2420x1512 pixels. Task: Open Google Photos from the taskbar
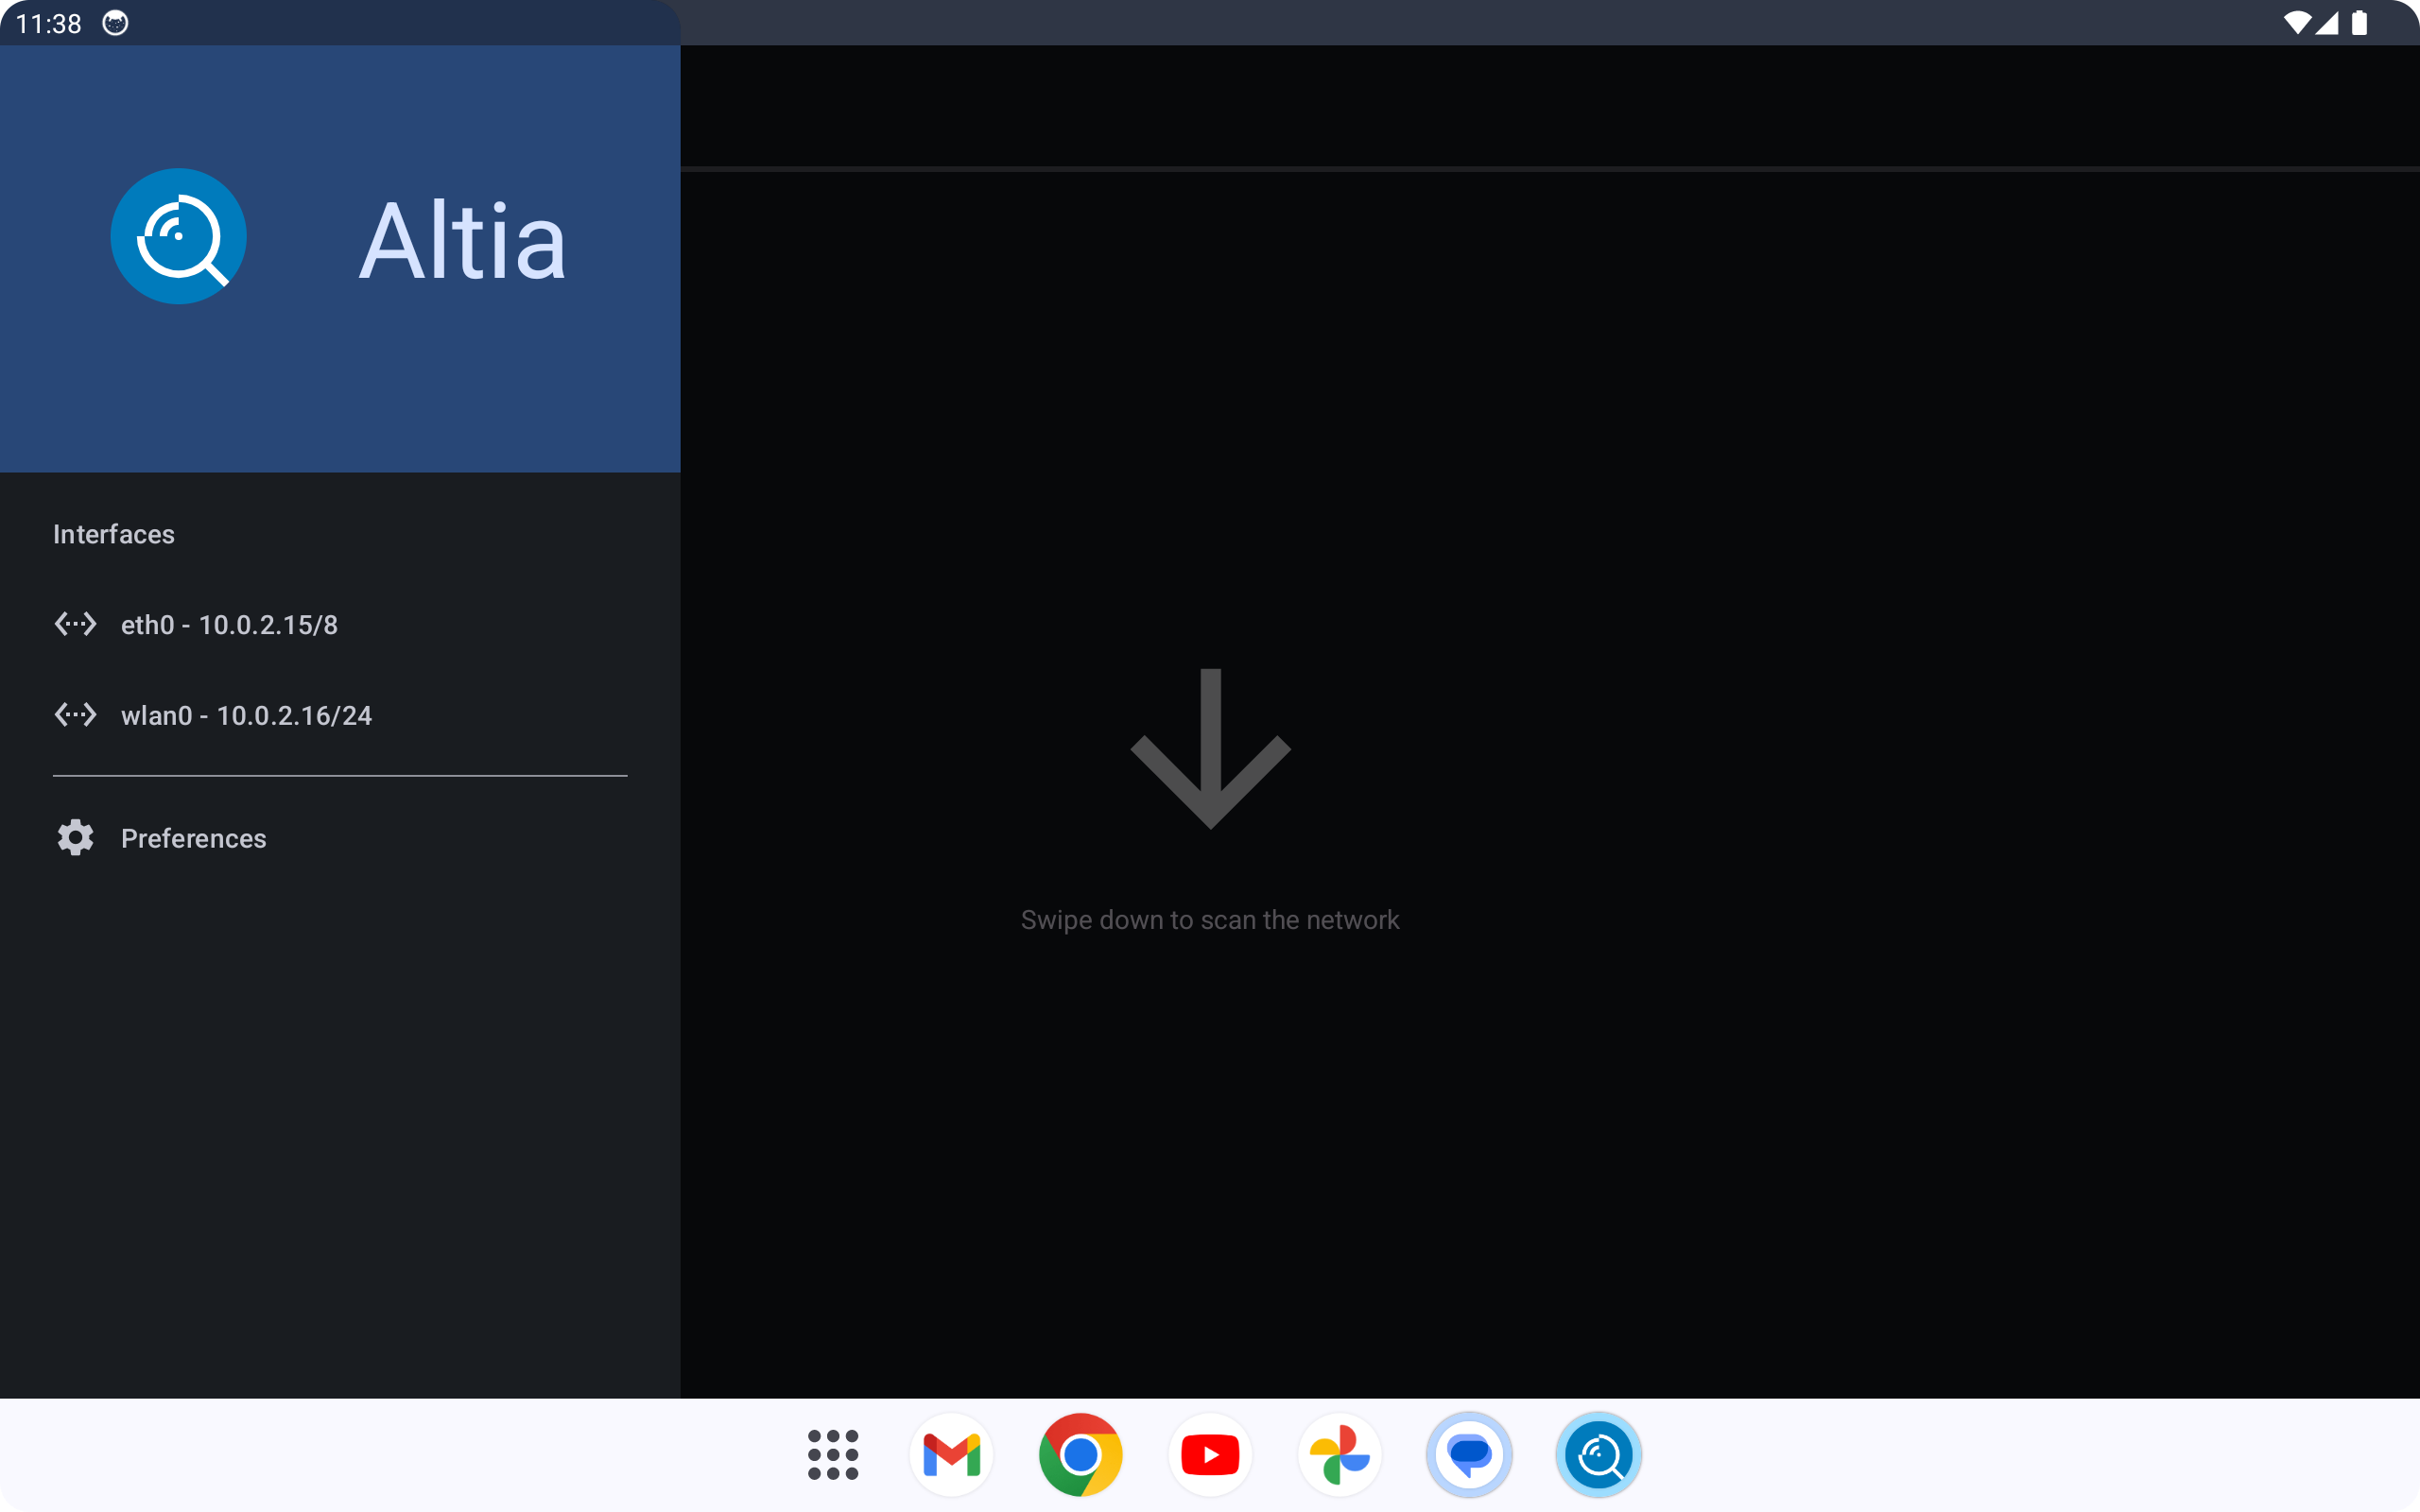(1339, 1454)
